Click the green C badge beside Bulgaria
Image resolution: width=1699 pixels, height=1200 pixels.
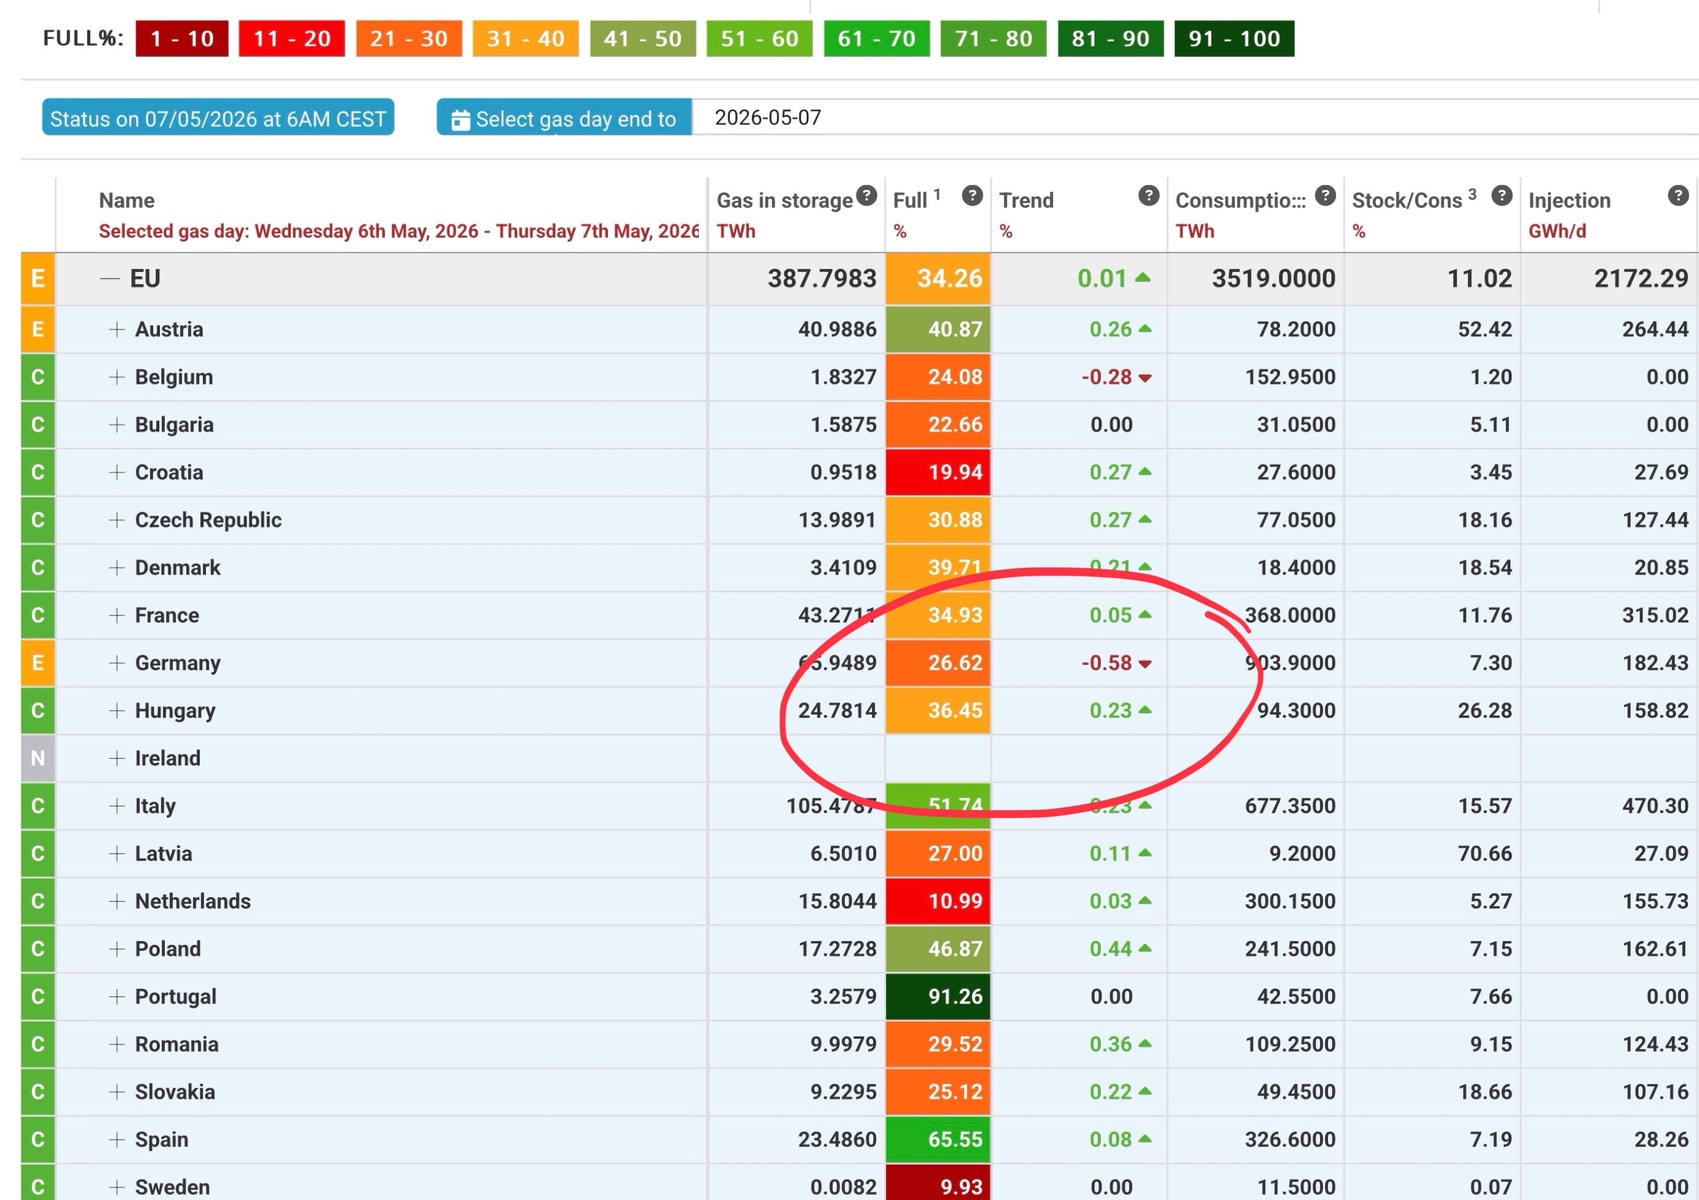38,424
